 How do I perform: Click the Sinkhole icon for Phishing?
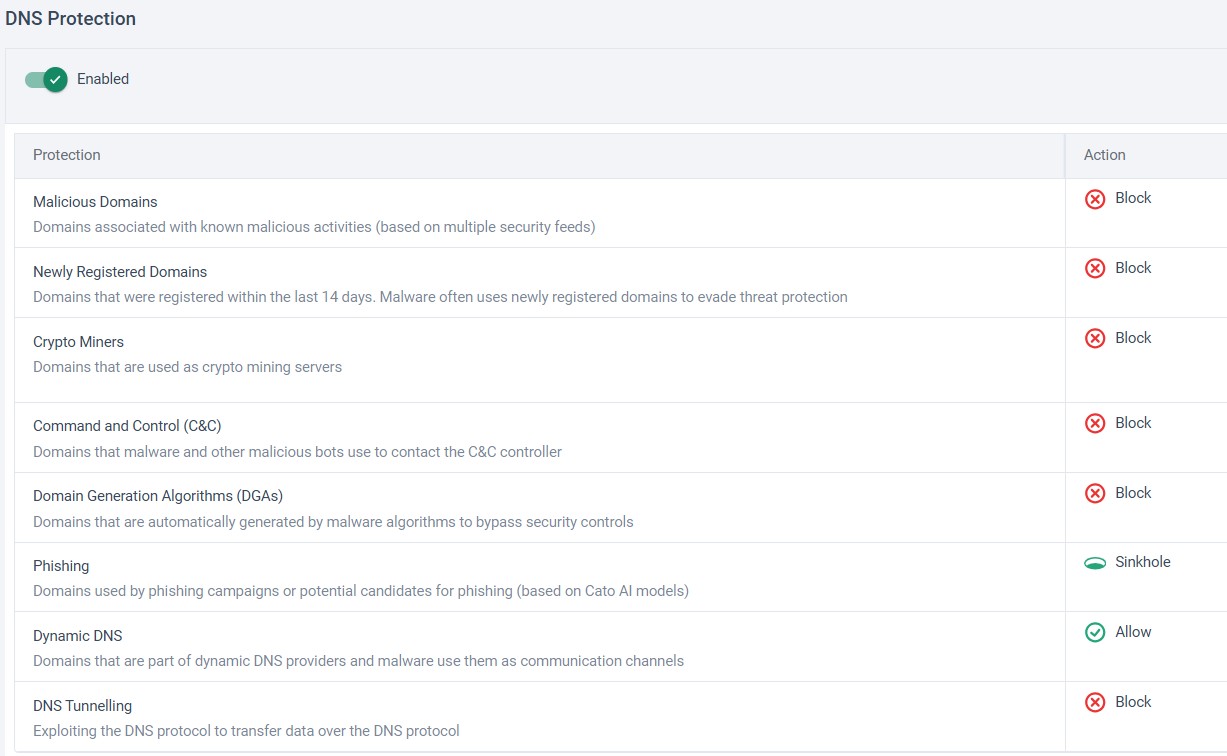click(x=1095, y=563)
